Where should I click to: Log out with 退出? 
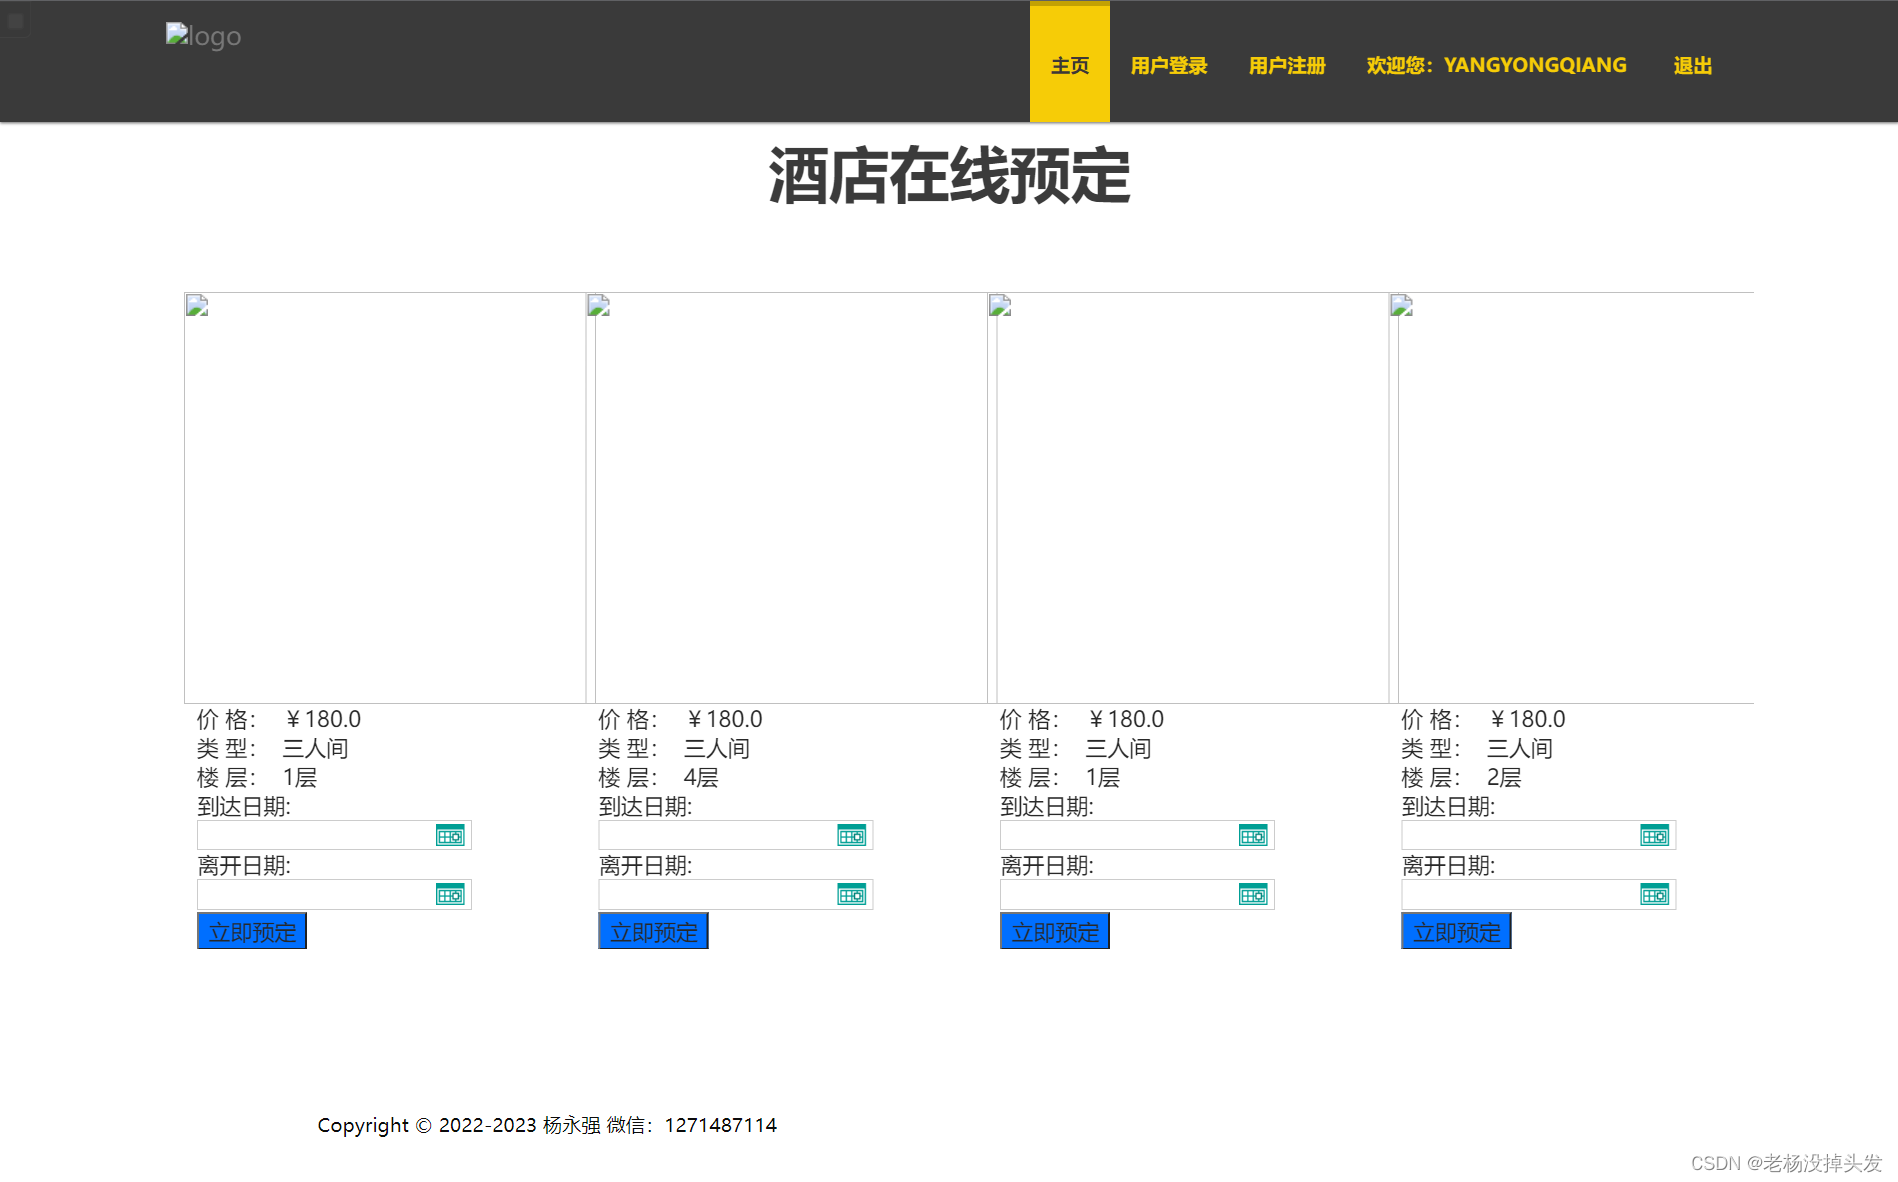[x=1693, y=66]
